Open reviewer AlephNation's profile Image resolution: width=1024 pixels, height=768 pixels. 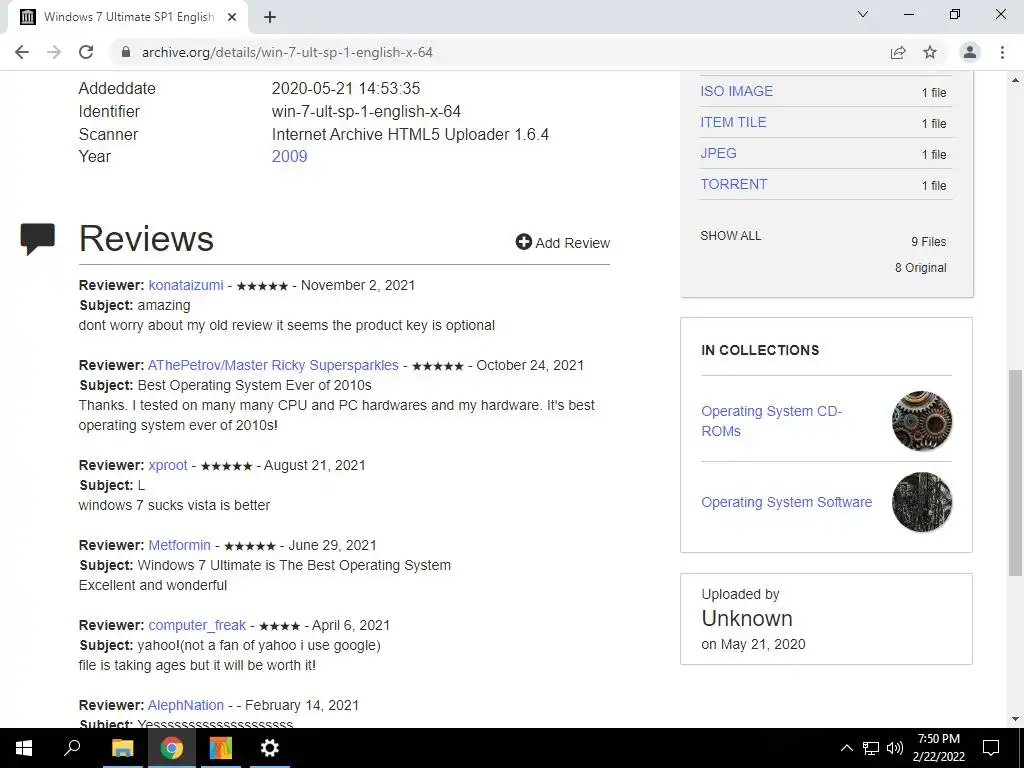(186, 705)
